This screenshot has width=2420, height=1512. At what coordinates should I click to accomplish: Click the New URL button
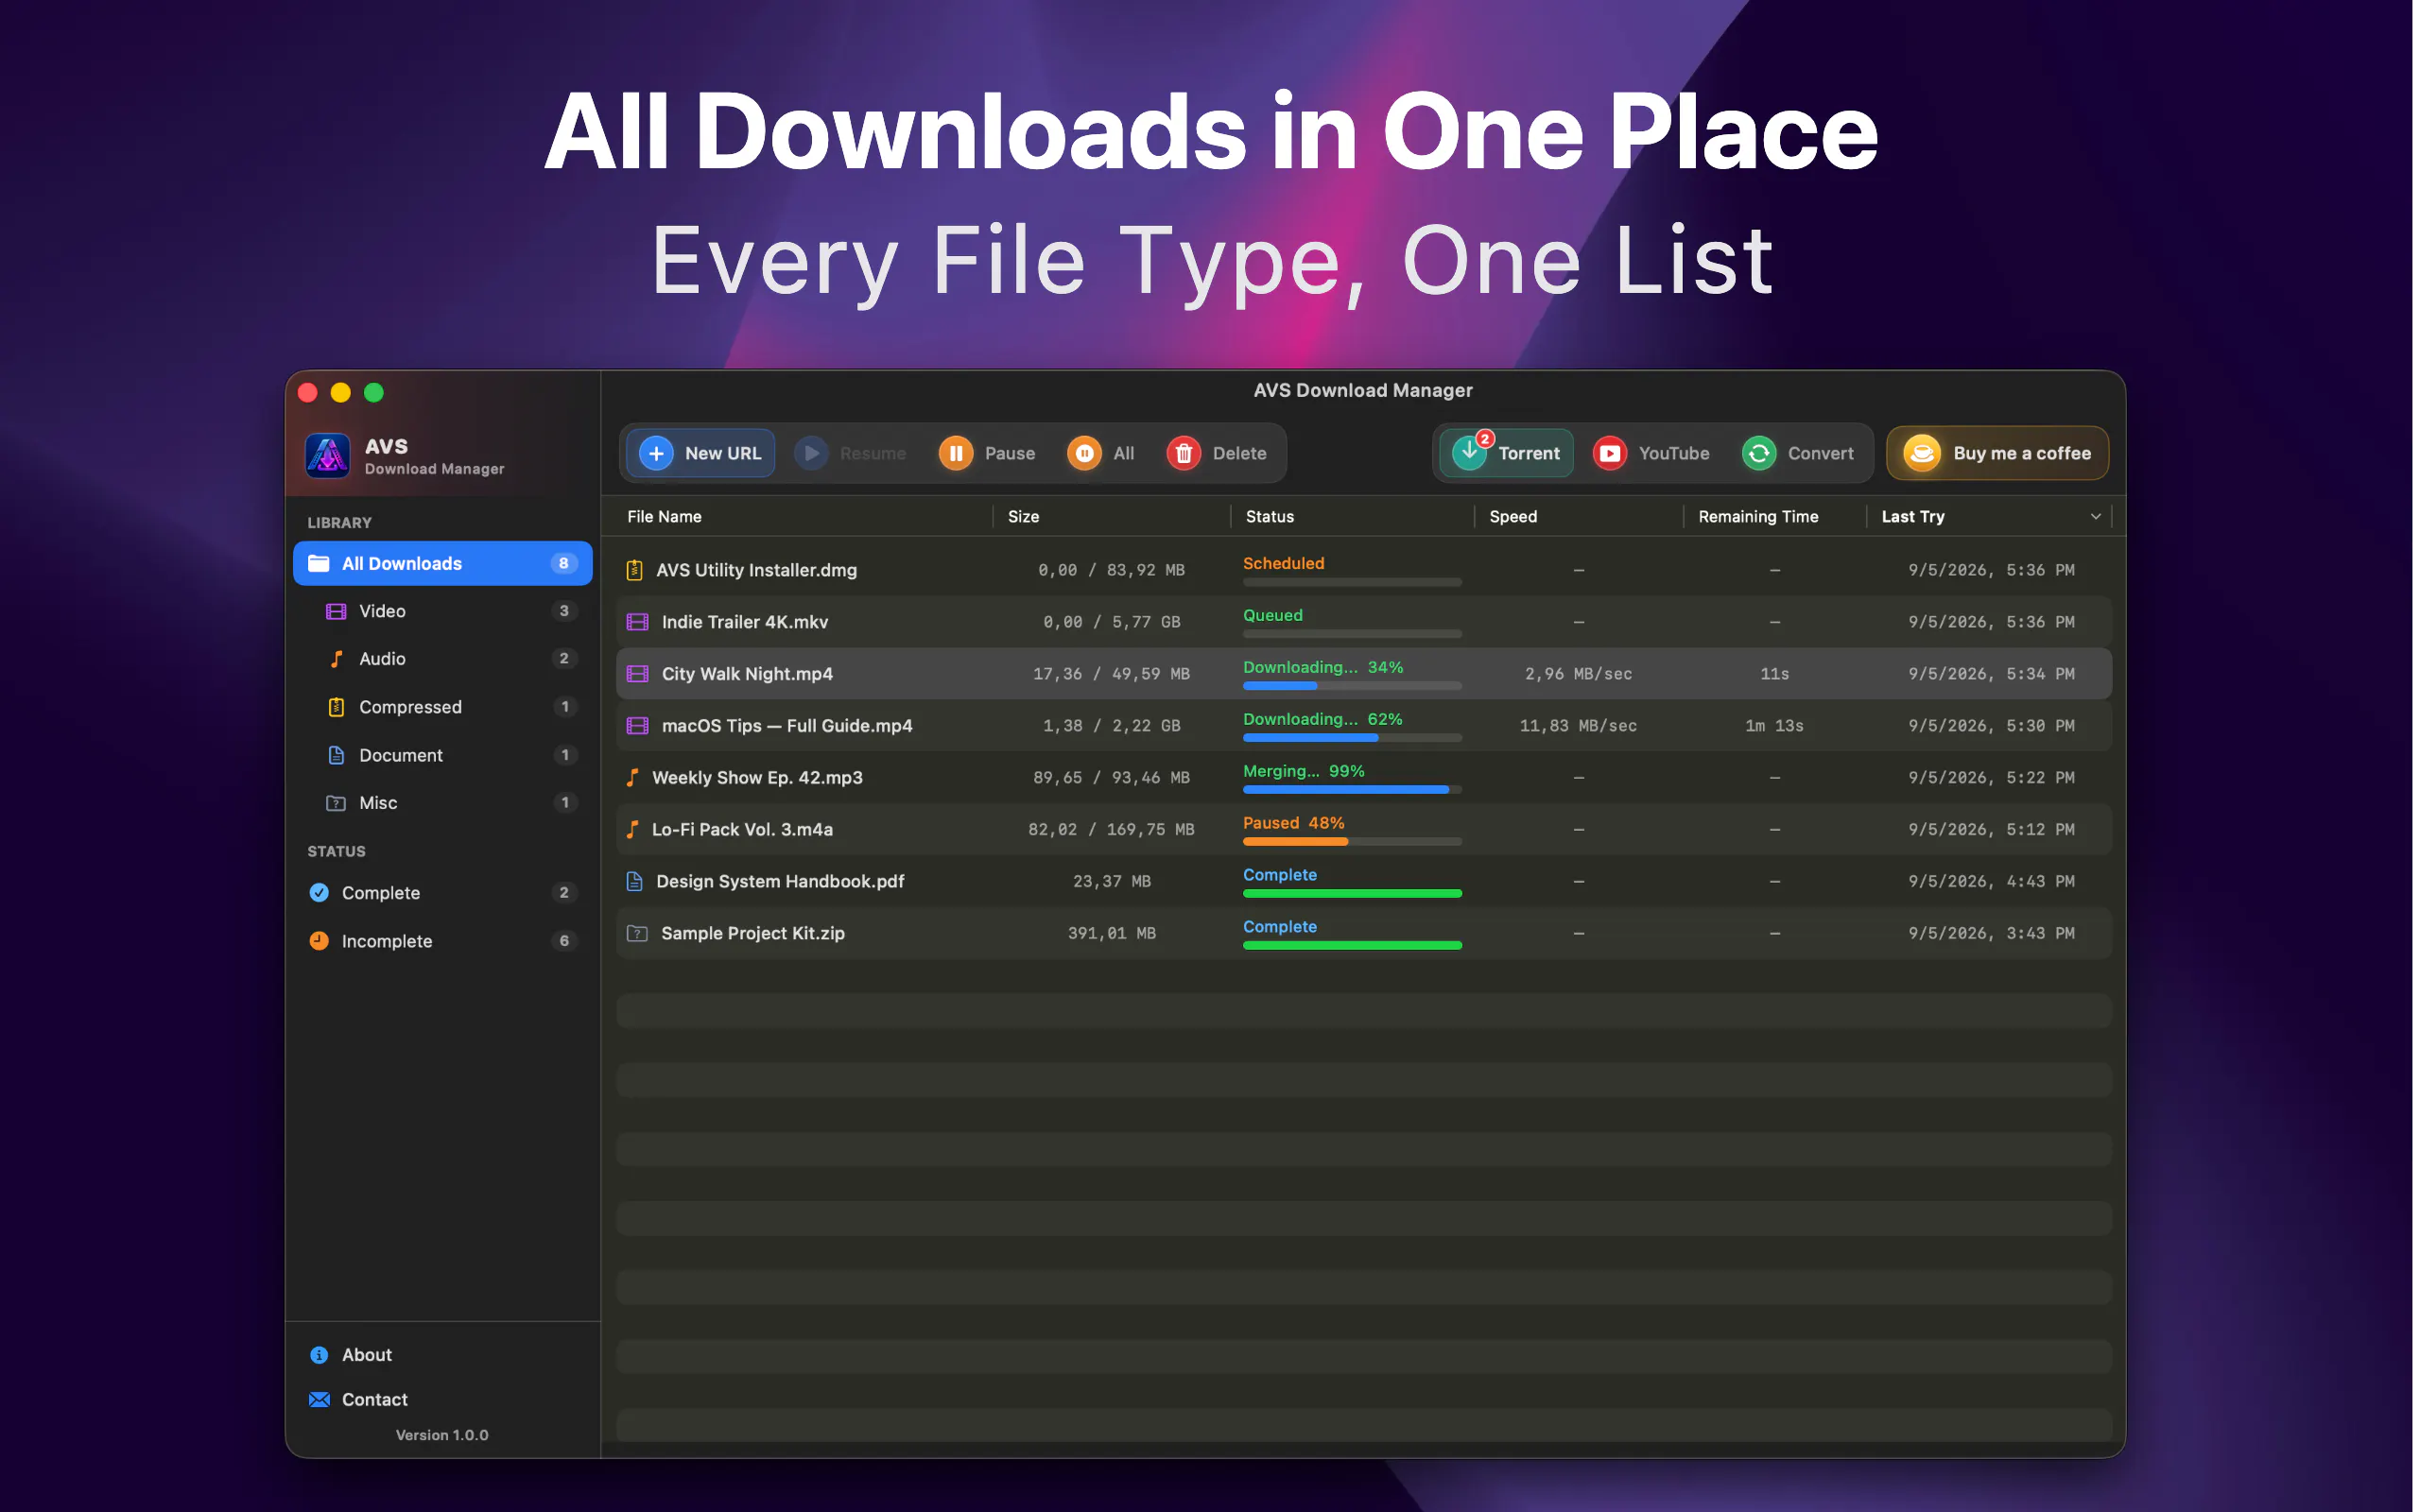pyautogui.click(x=702, y=454)
